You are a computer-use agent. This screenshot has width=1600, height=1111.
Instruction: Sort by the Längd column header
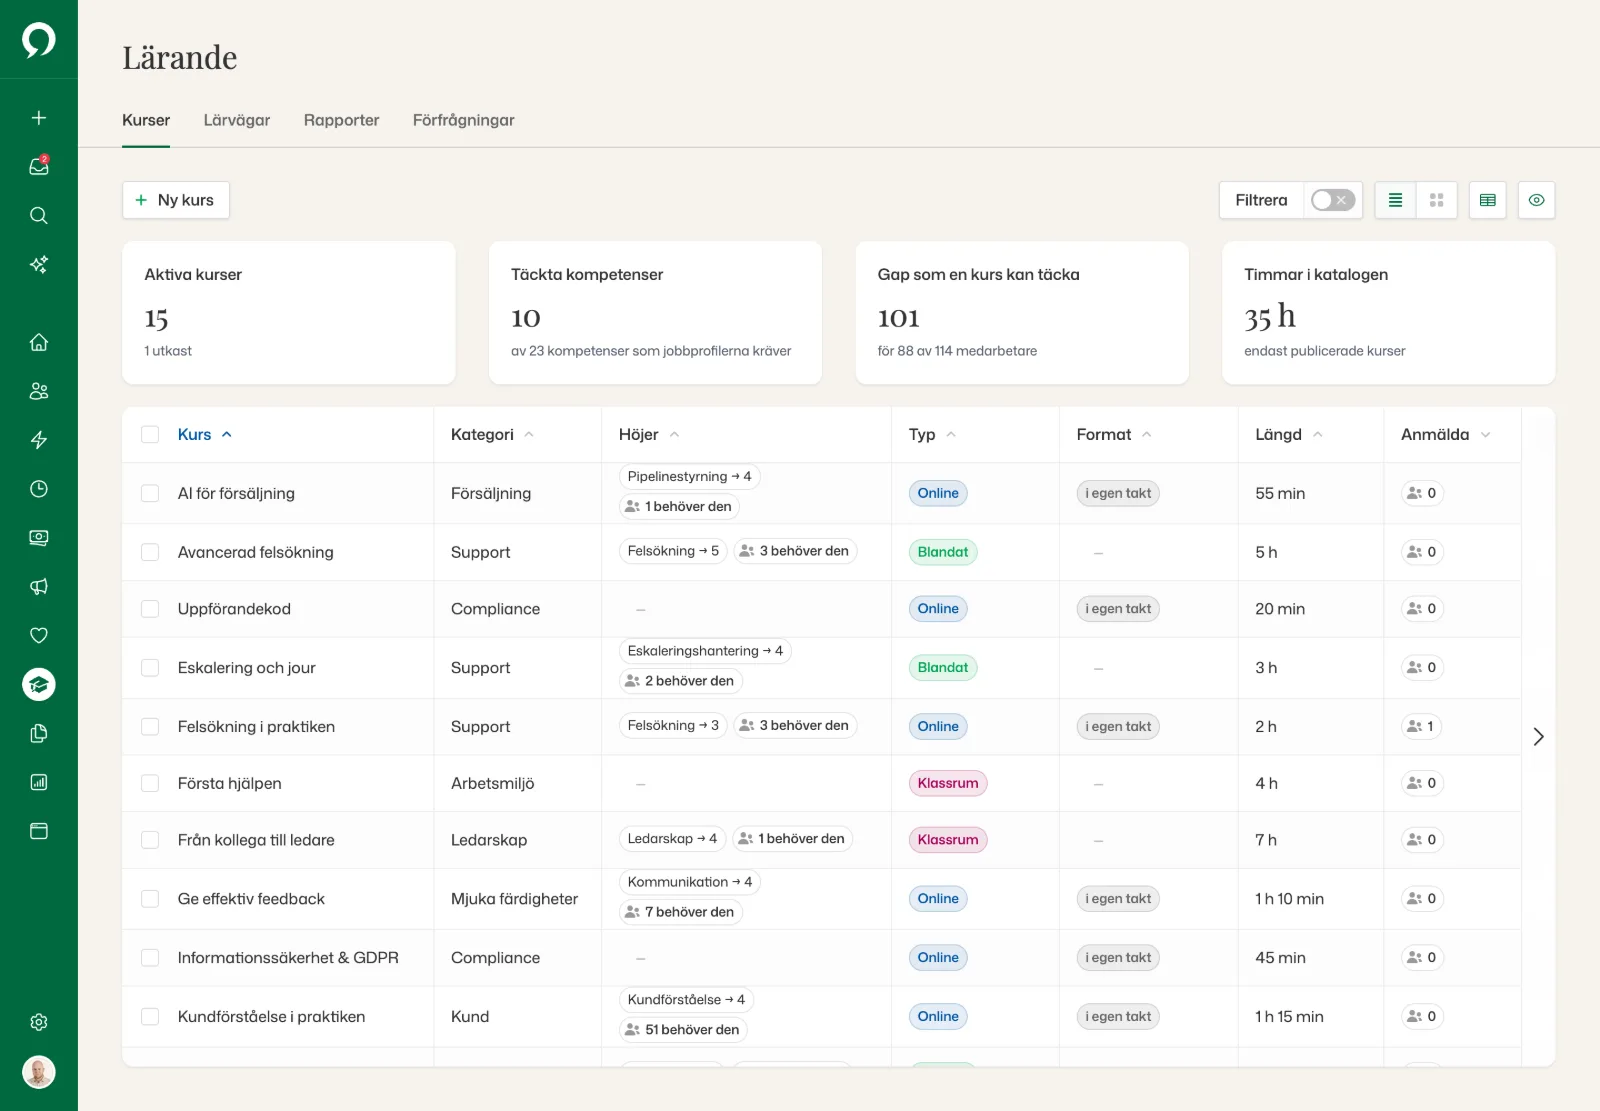[1289, 434]
